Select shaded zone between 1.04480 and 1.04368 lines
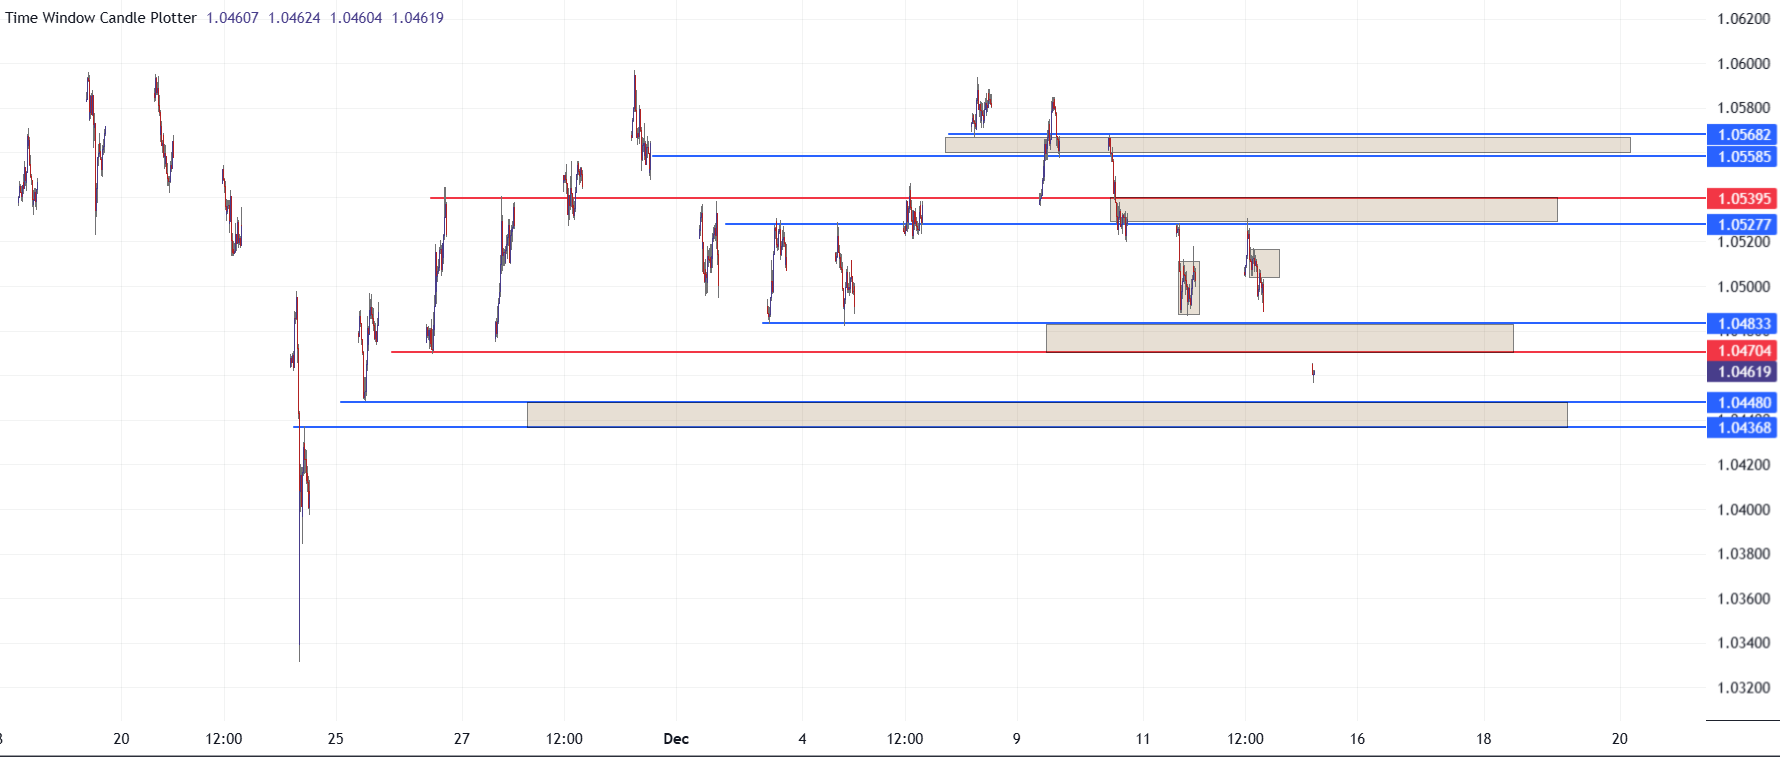This screenshot has height=757, width=1780. pos(1046,415)
